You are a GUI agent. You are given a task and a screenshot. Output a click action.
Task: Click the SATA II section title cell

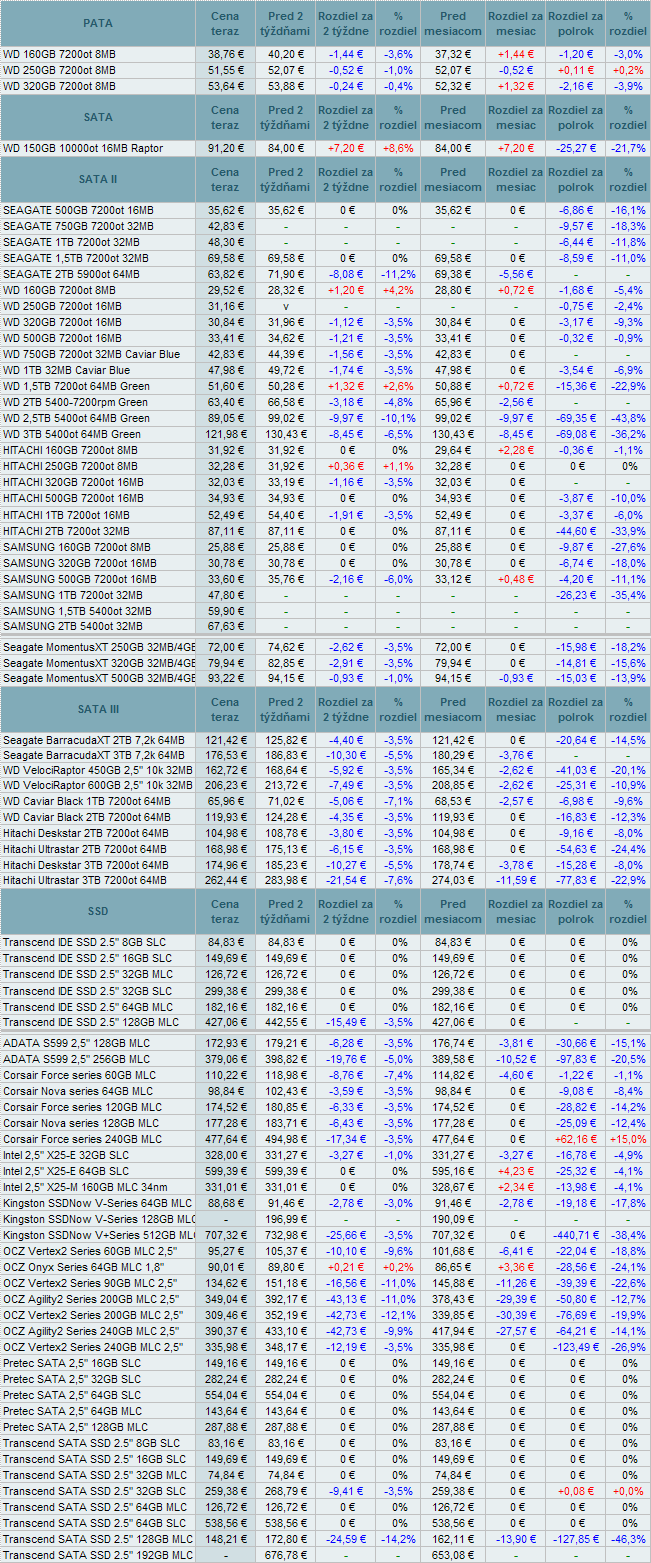(x=98, y=179)
